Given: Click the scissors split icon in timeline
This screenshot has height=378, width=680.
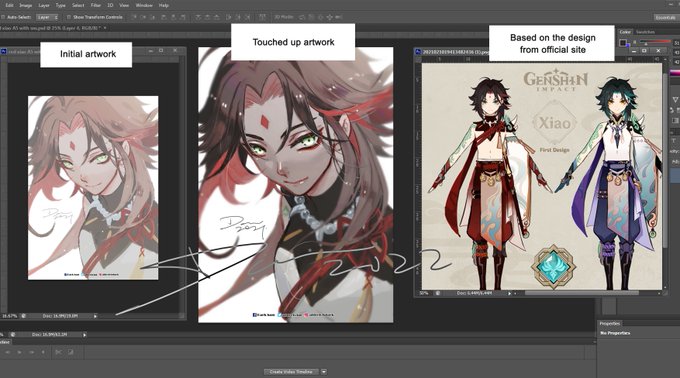Looking at the screenshot, I should click(58, 352).
